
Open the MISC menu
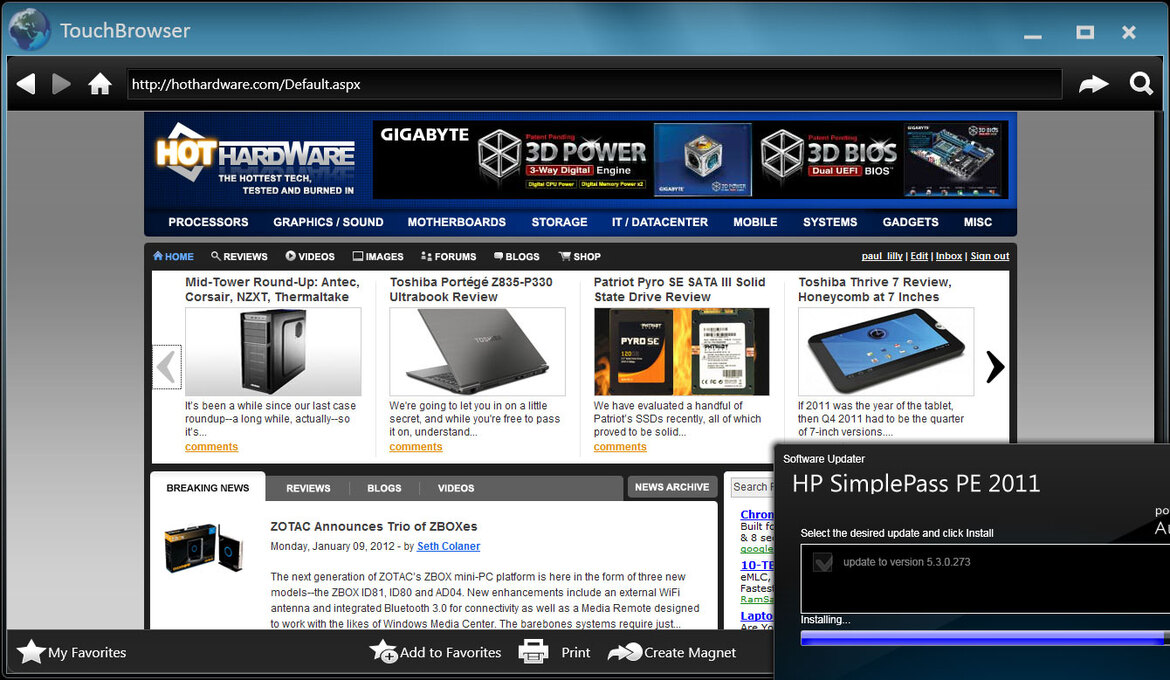click(978, 222)
